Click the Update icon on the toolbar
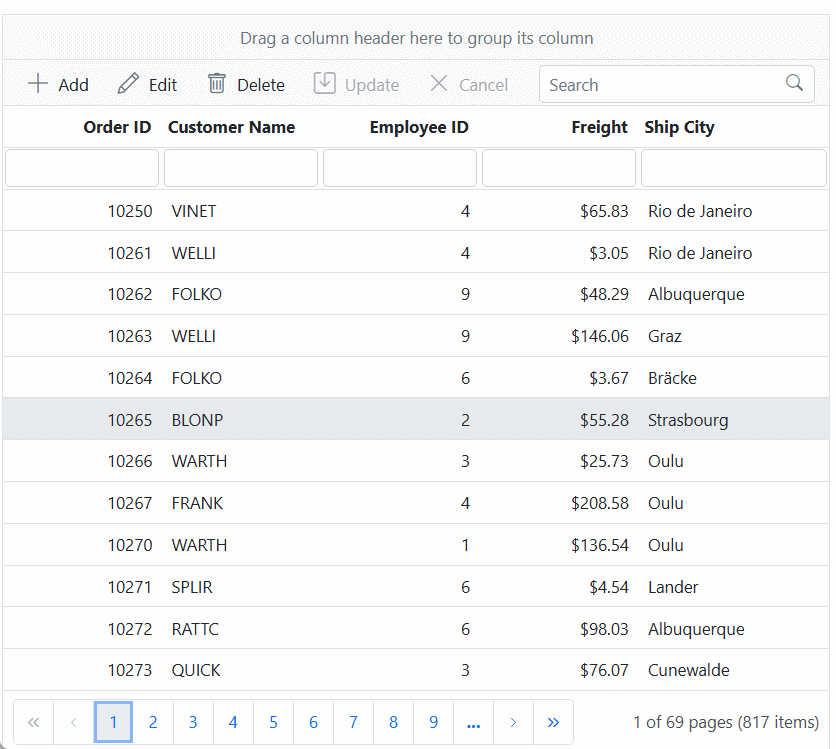 (324, 84)
